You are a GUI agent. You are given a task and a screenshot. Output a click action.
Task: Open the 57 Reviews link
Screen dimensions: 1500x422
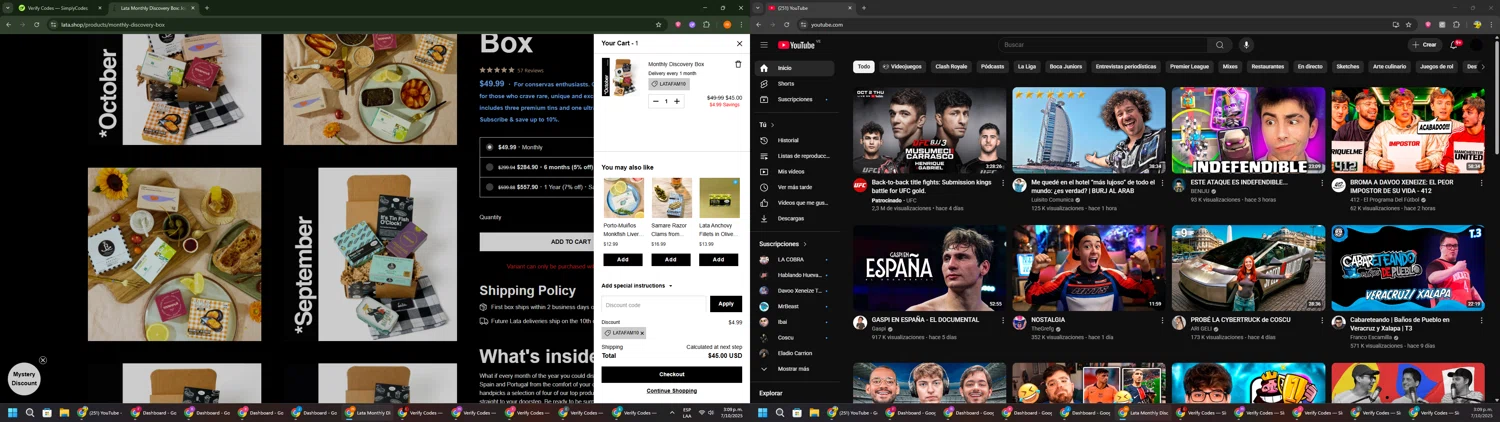(530, 71)
